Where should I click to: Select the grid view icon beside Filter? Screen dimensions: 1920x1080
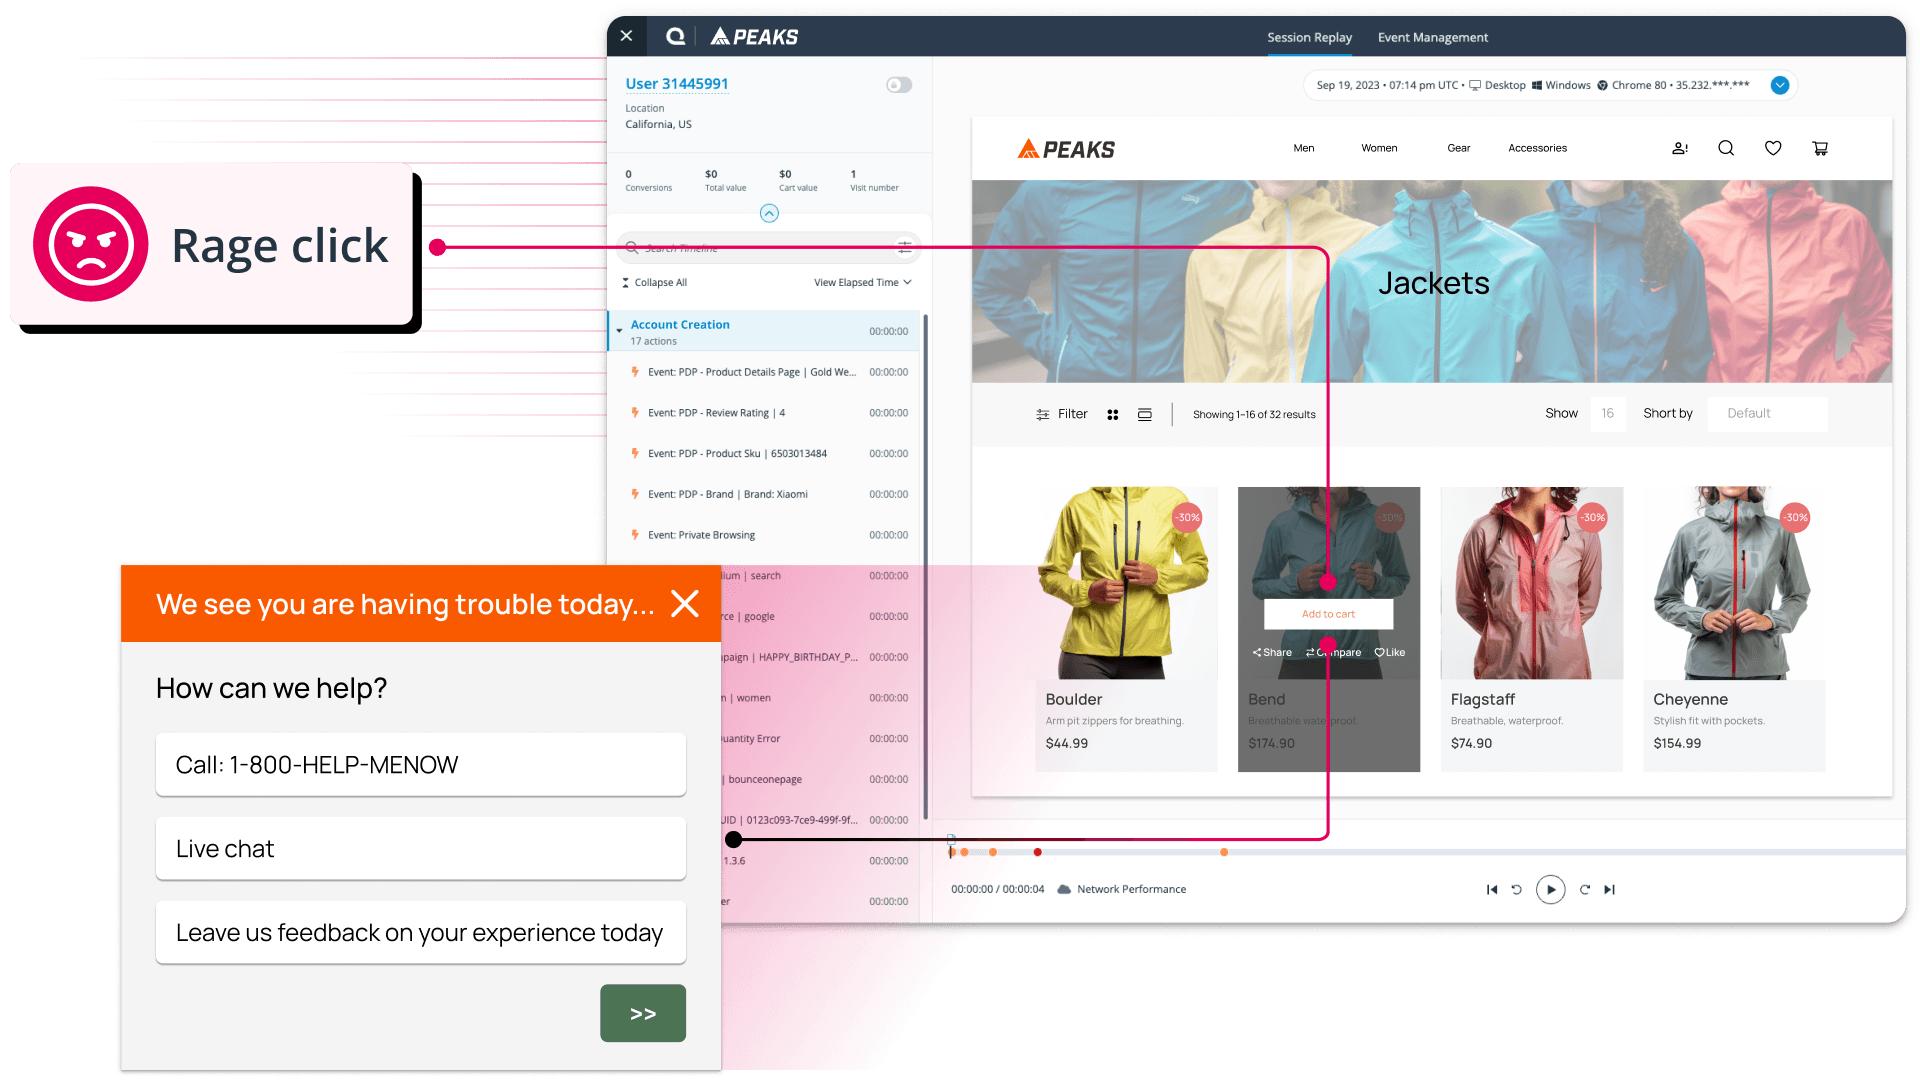[x=1113, y=414]
